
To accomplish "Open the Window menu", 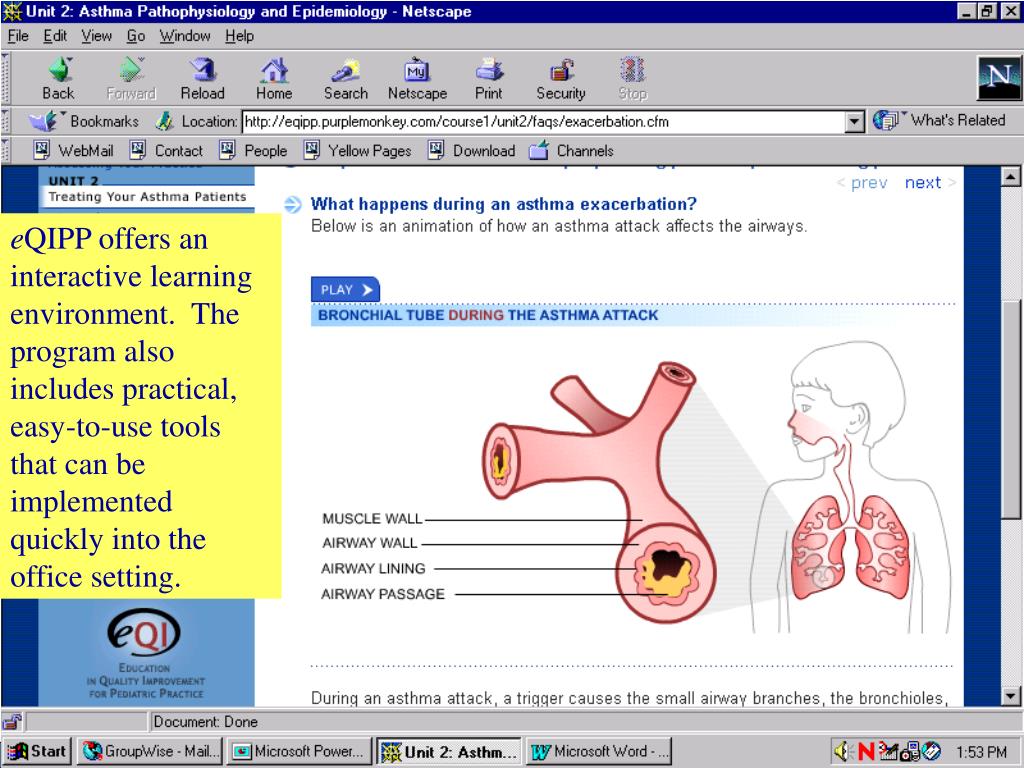I will (185, 36).
